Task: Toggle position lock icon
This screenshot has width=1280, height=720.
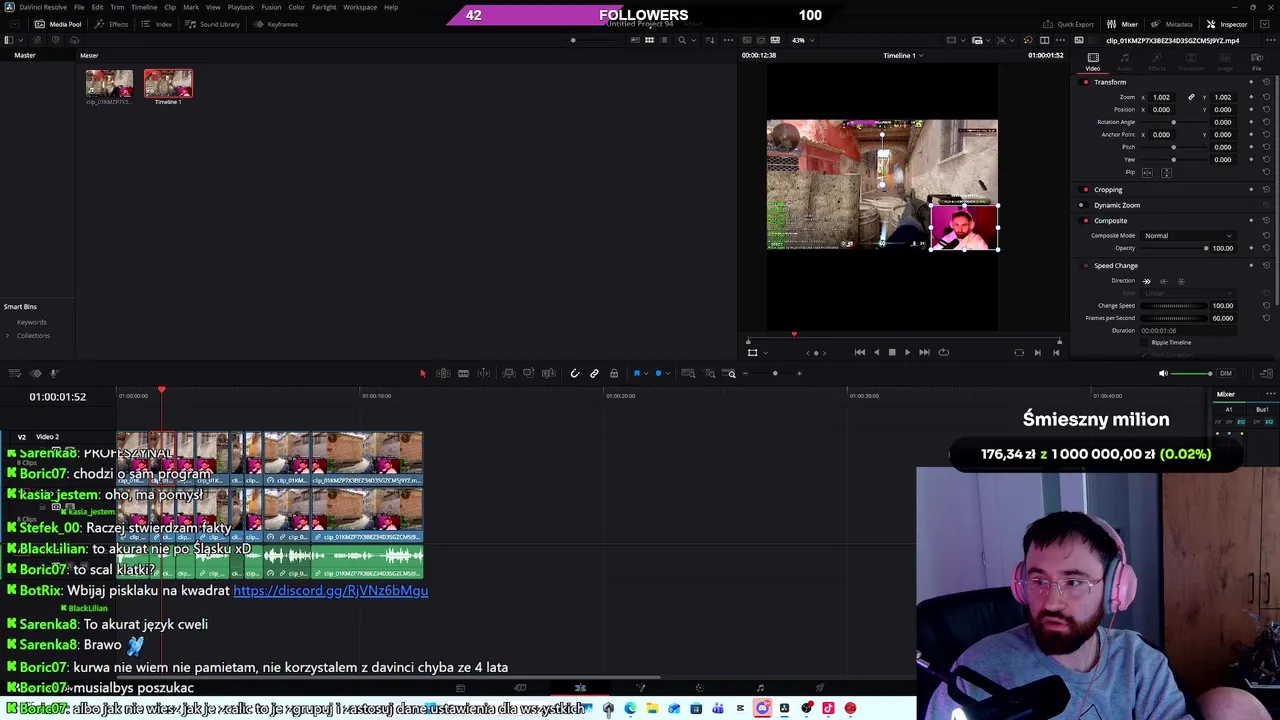Action: tap(614, 373)
